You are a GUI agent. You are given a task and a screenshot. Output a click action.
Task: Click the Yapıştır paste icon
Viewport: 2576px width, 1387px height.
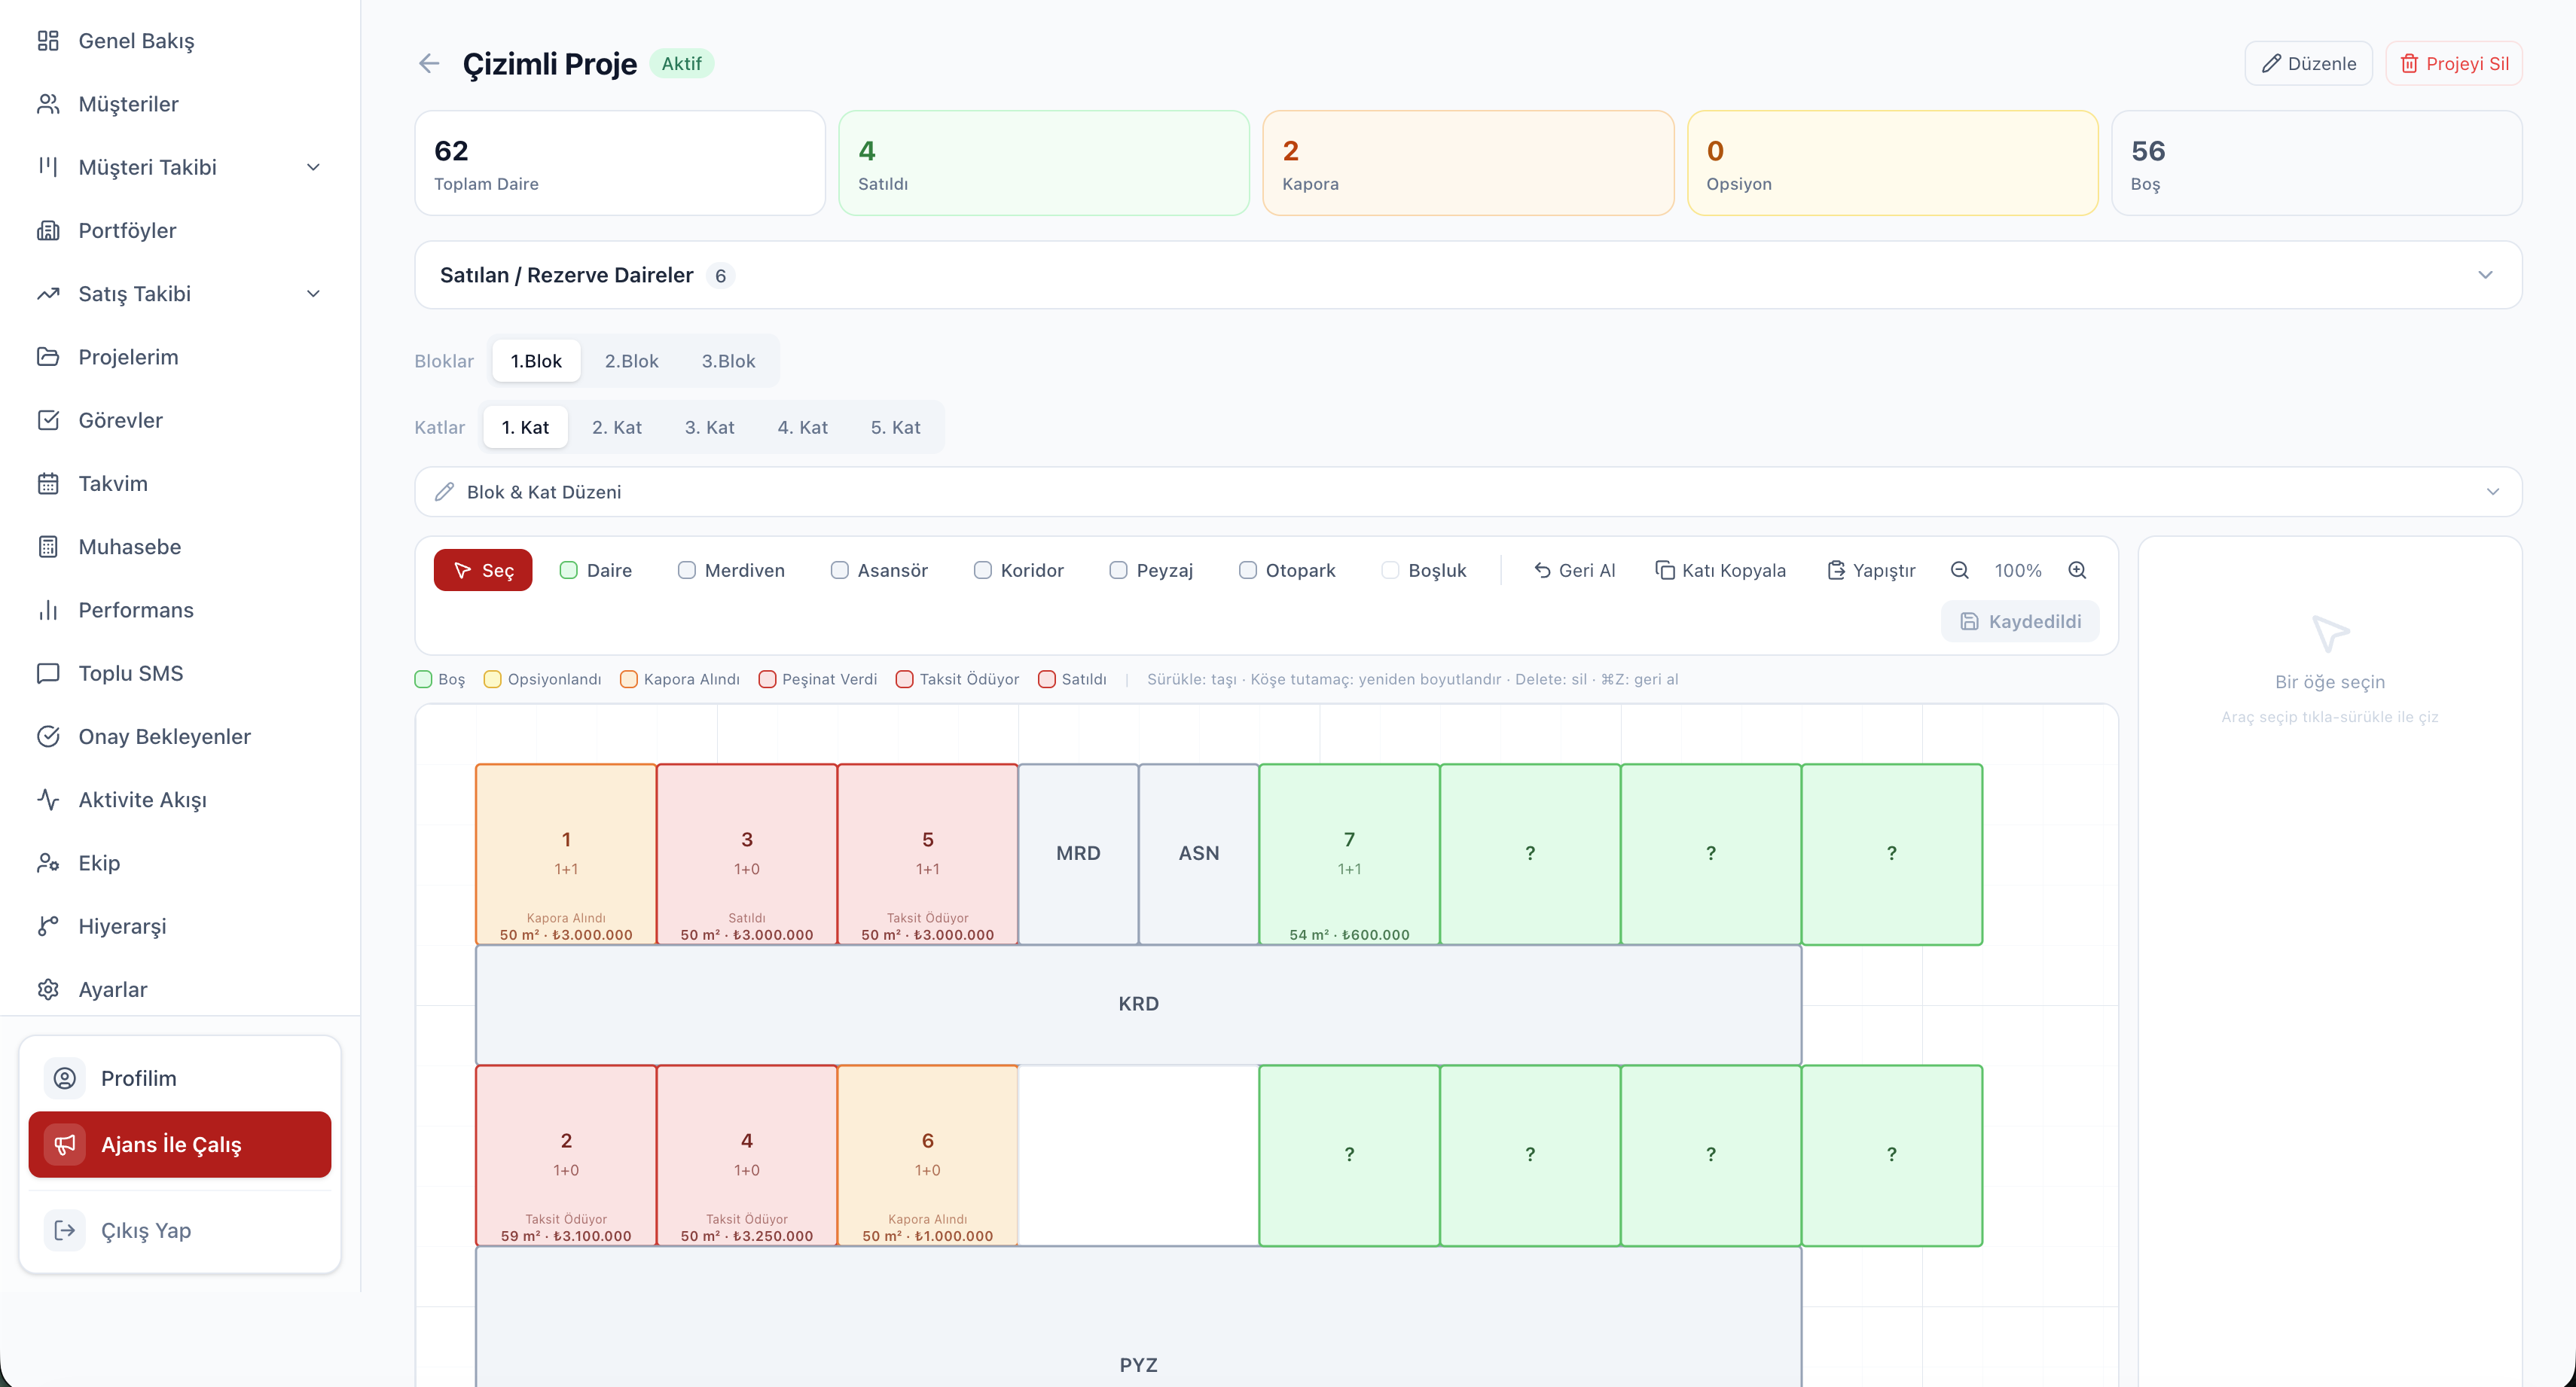point(1836,570)
